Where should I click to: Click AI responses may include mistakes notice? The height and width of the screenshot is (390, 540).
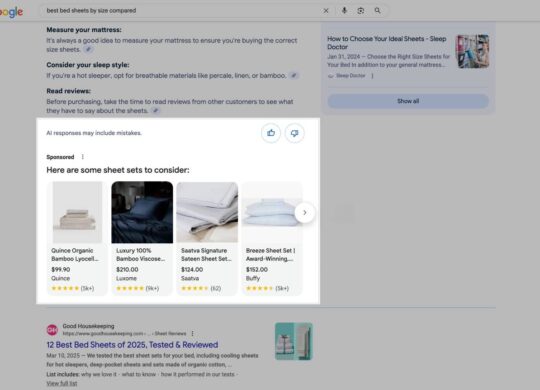[x=94, y=133]
